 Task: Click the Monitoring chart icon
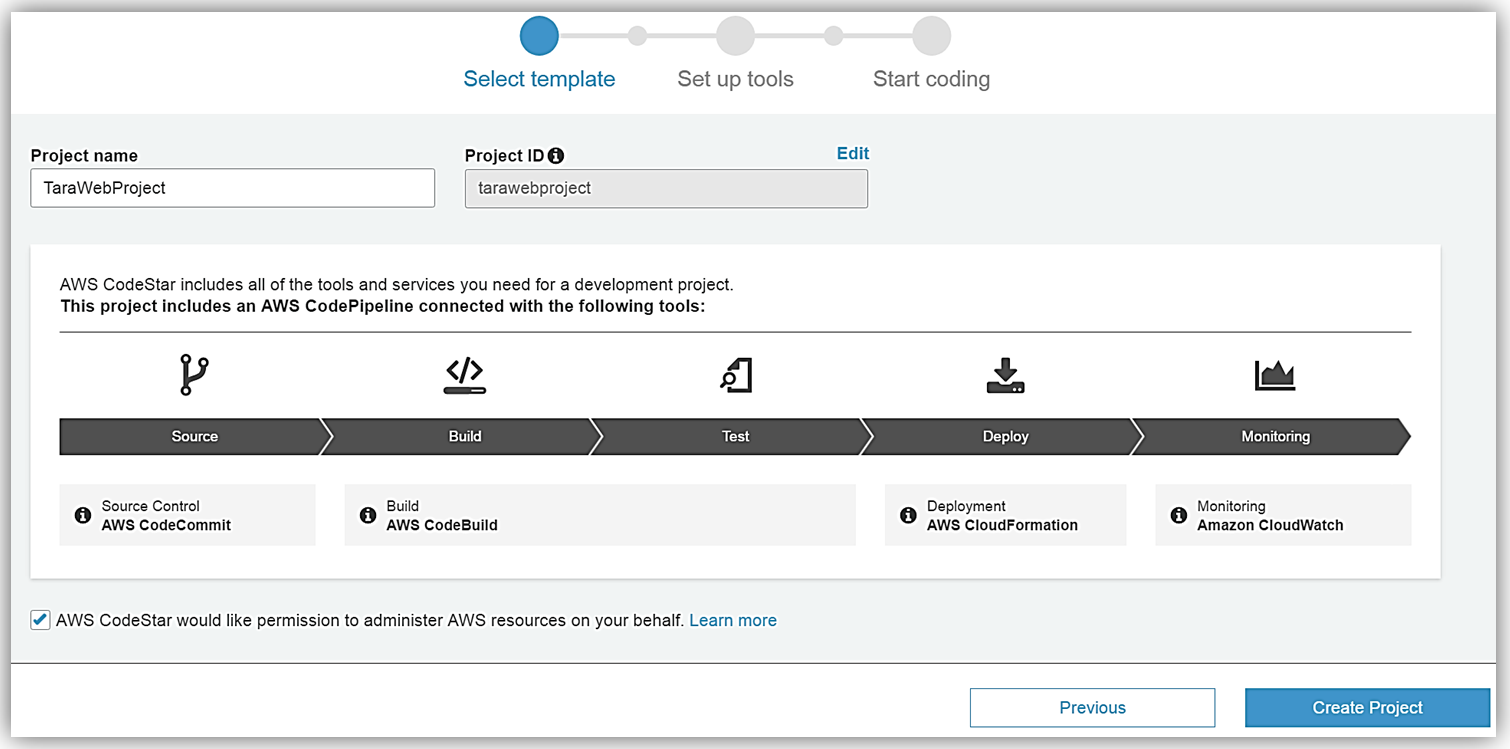coord(1275,375)
